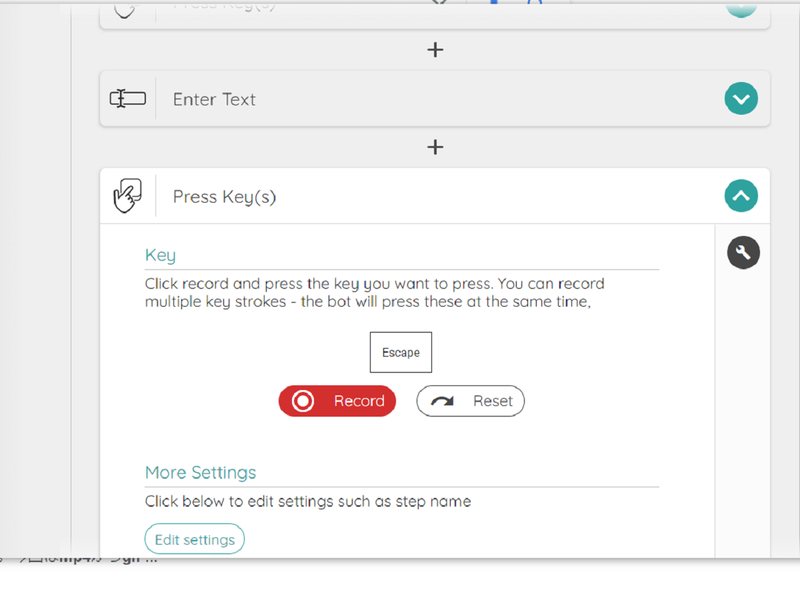Click the Key section heading
This screenshot has height=600, width=800.
tap(160, 255)
